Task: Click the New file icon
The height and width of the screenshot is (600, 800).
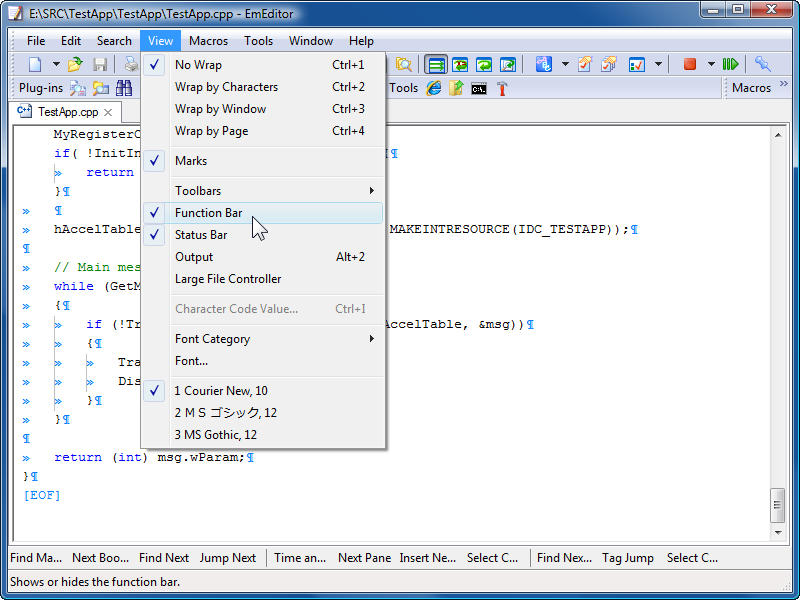Action: click(35, 65)
